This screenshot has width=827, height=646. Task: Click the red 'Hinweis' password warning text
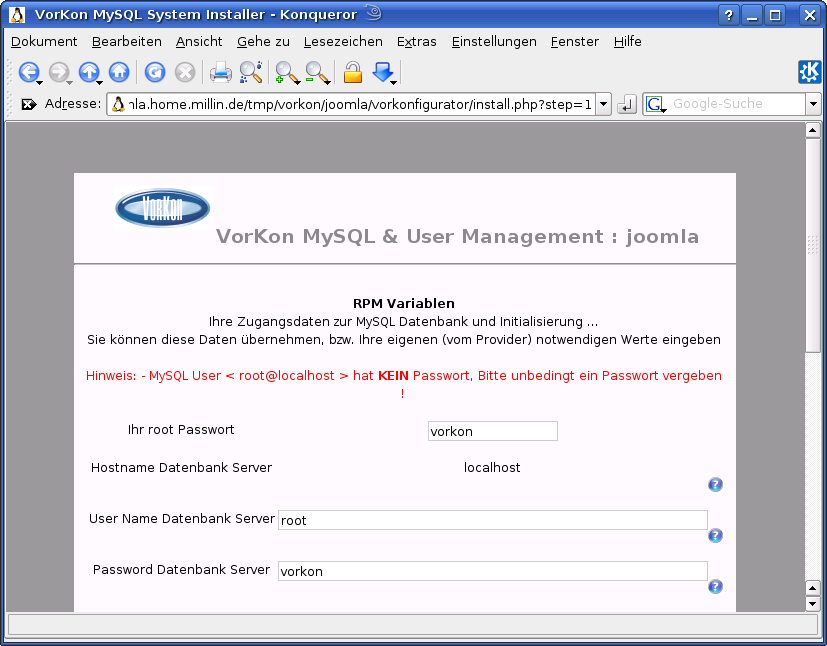(x=403, y=384)
